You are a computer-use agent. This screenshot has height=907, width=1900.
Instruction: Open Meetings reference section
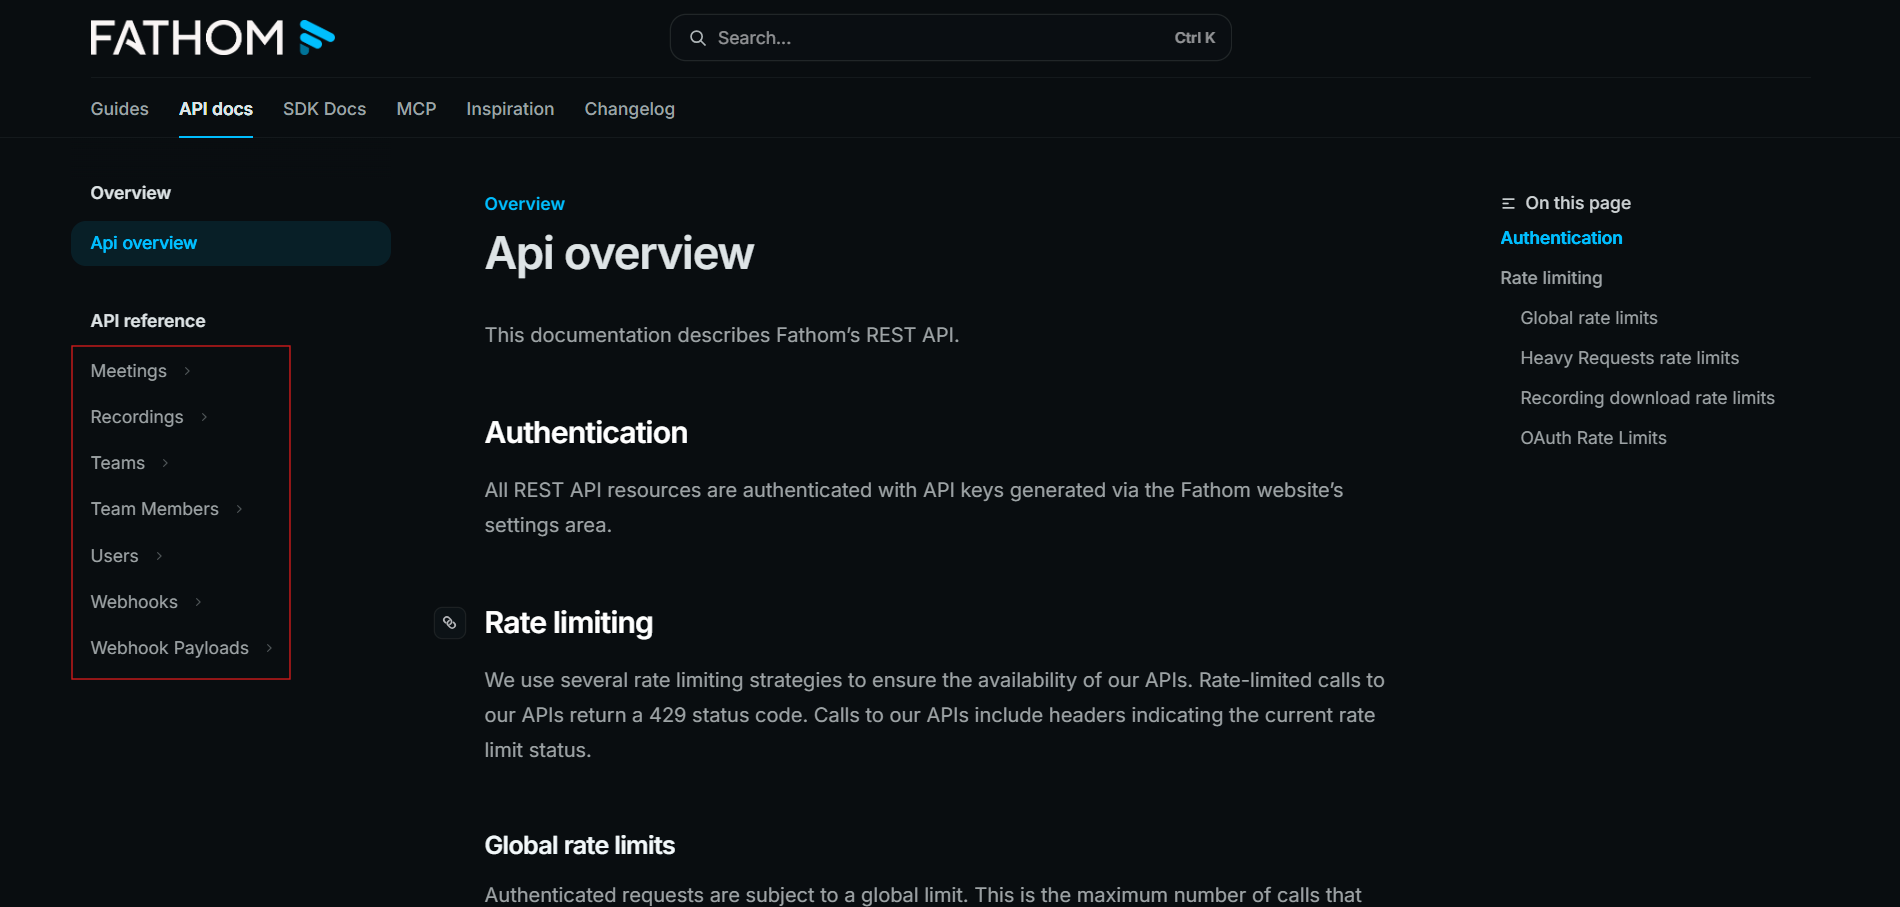(129, 371)
